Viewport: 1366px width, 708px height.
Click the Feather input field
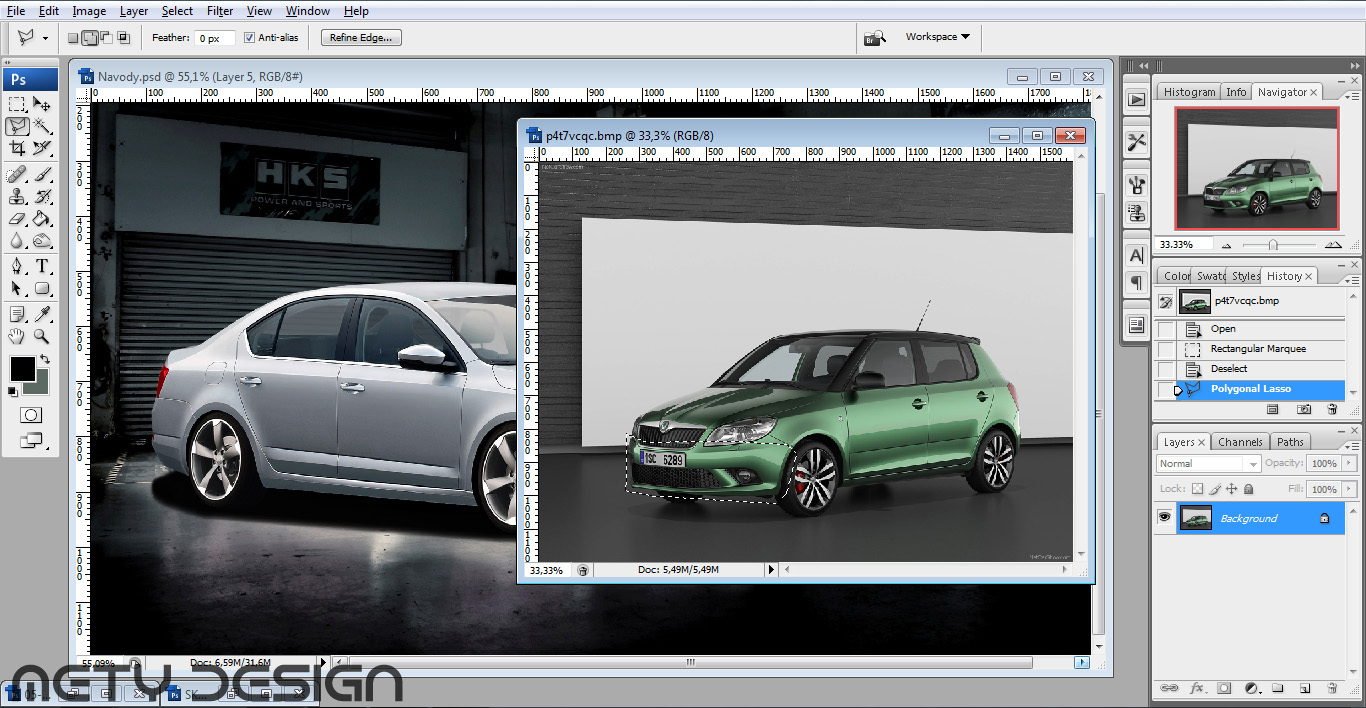[x=215, y=38]
